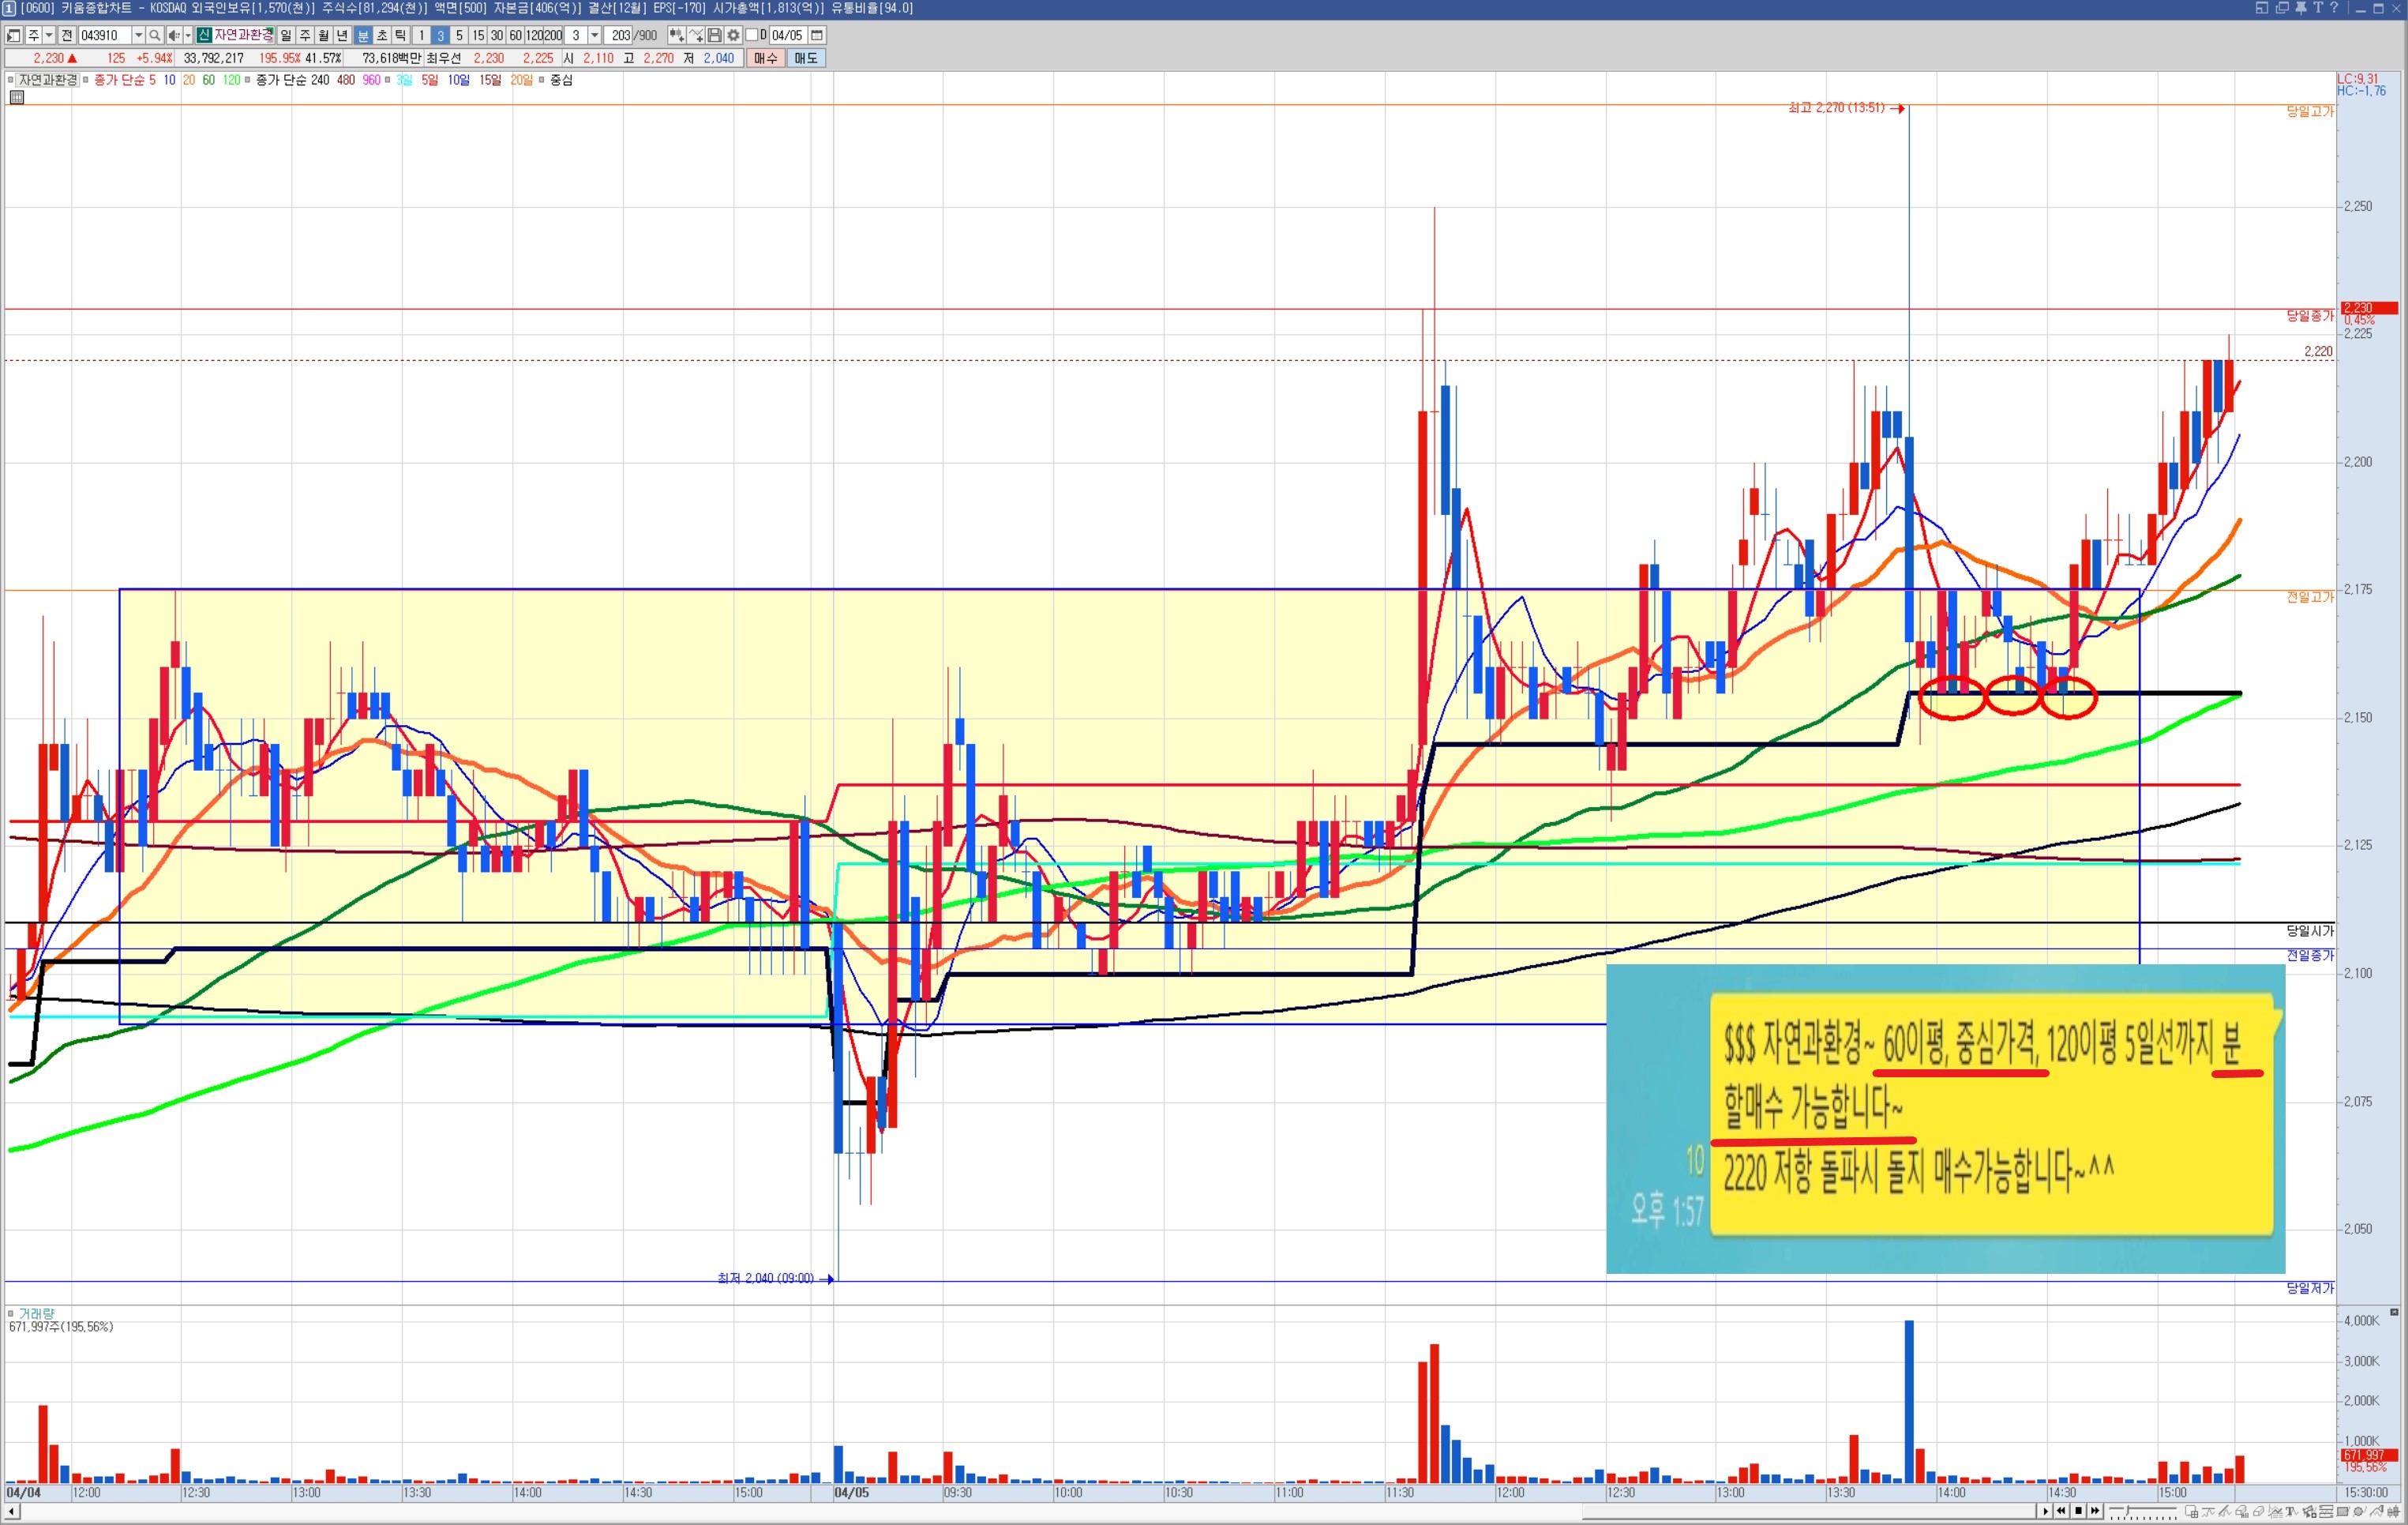Click the stop playback square button
The height and width of the screenshot is (1525, 2408).
point(2078,1511)
